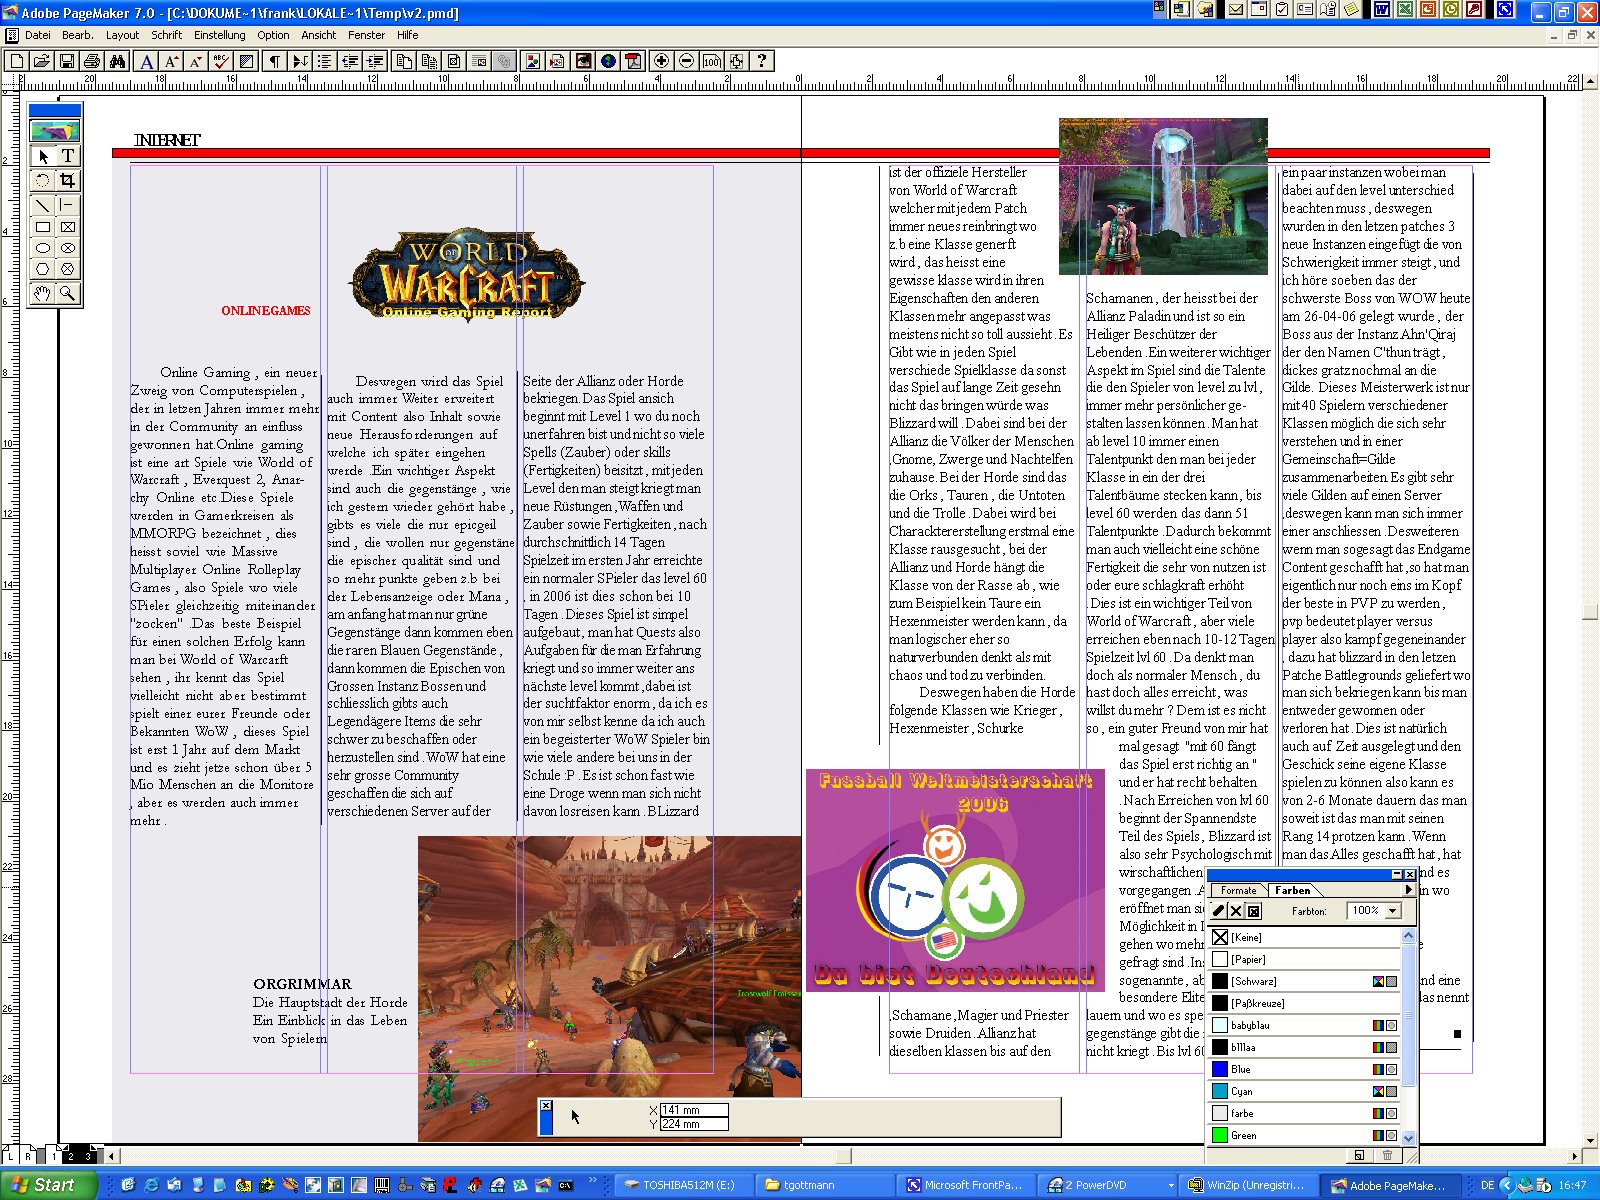1600x1200 pixels.
Task: Click the Decrease font size icon
Action: click(x=196, y=61)
